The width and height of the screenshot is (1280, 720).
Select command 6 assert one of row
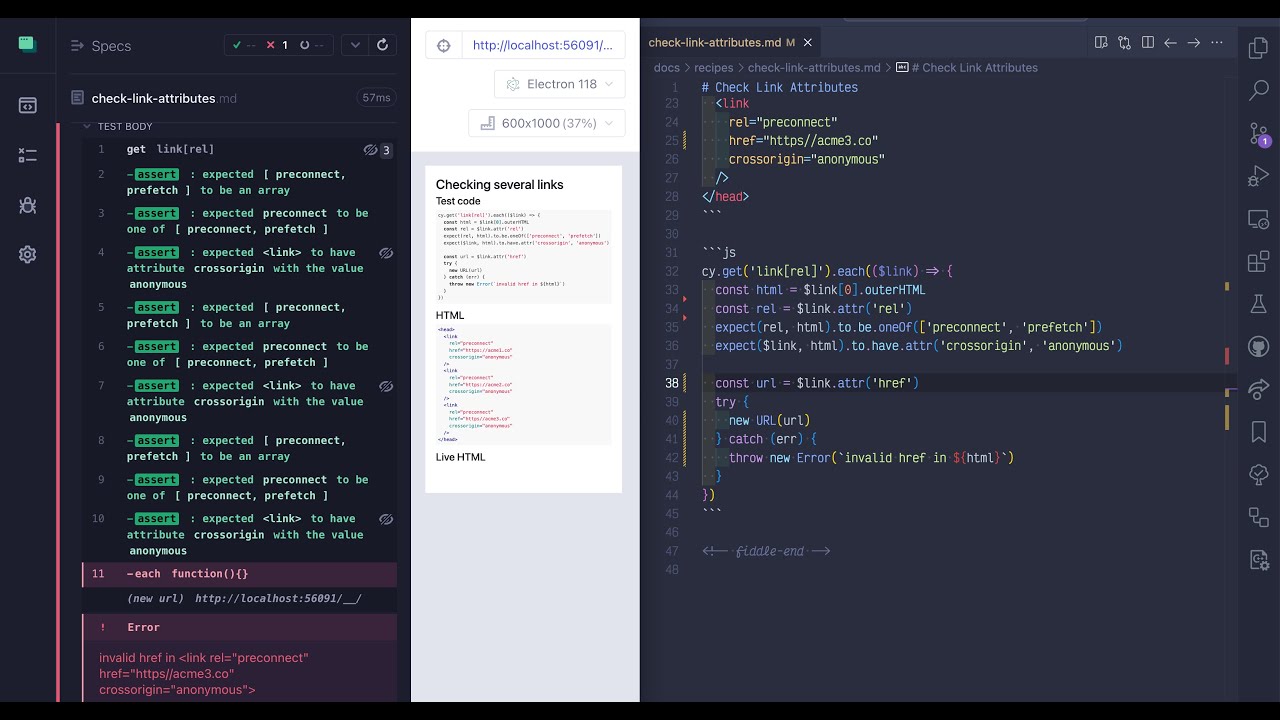pyautogui.click(x=240, y=355)
